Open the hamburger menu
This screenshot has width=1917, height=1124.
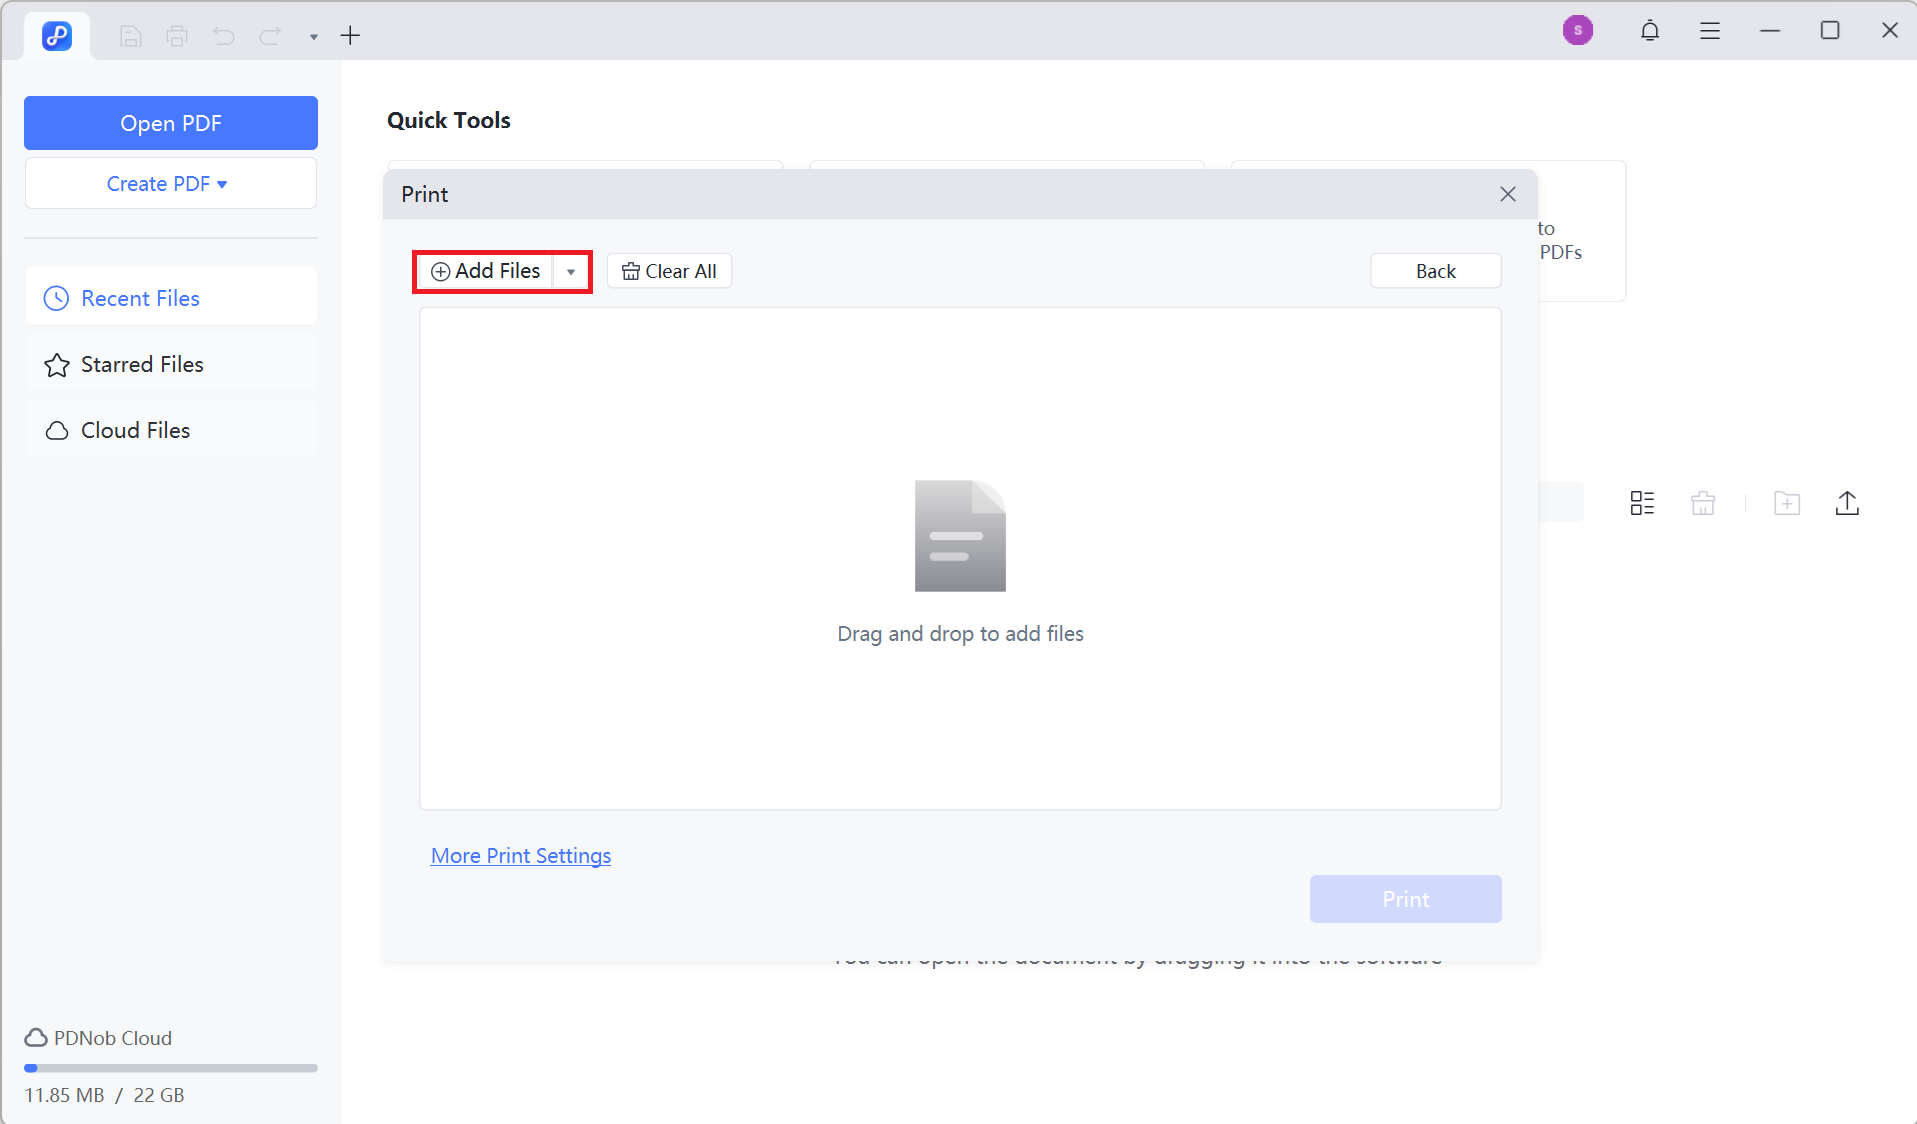(x=1710, y=30)
